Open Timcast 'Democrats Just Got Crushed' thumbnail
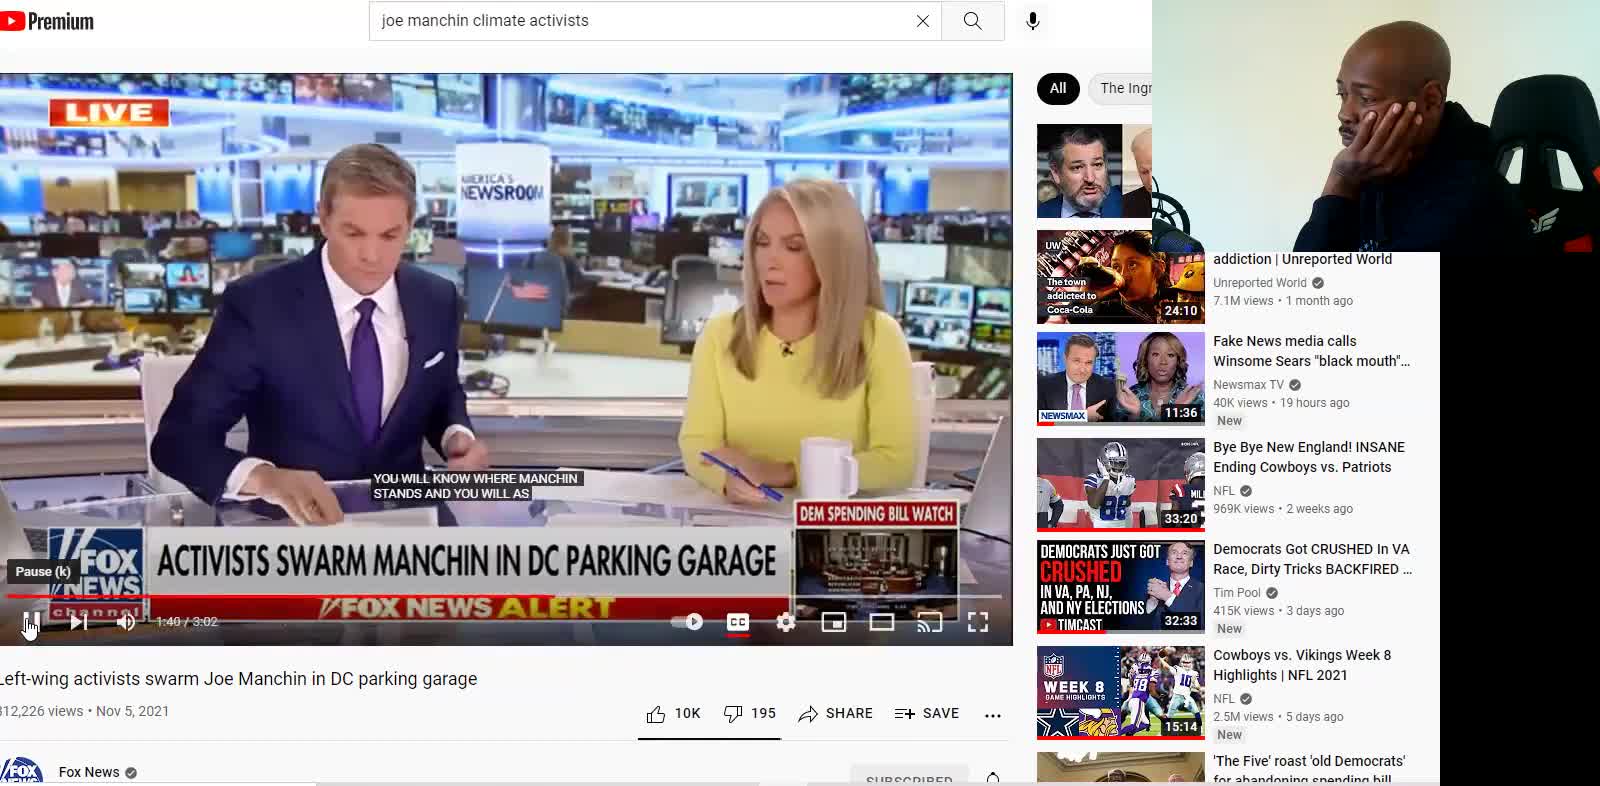The width and height of the screenshot is (1600, 786). click(x=1120, y=587)
